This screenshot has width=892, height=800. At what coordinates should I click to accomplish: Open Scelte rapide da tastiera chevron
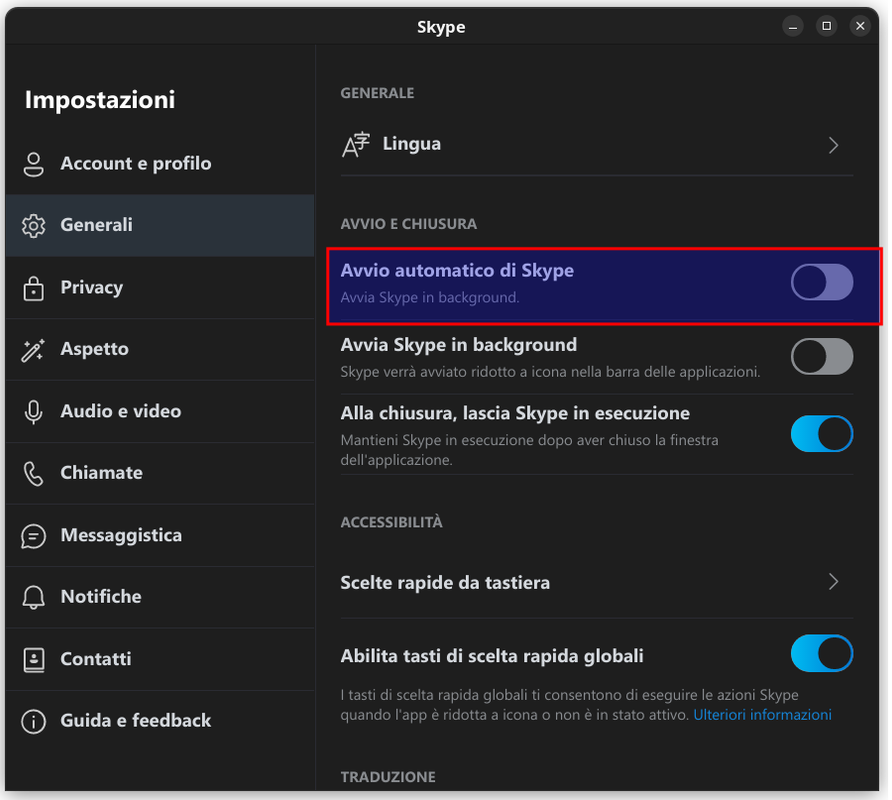(833, 582)
